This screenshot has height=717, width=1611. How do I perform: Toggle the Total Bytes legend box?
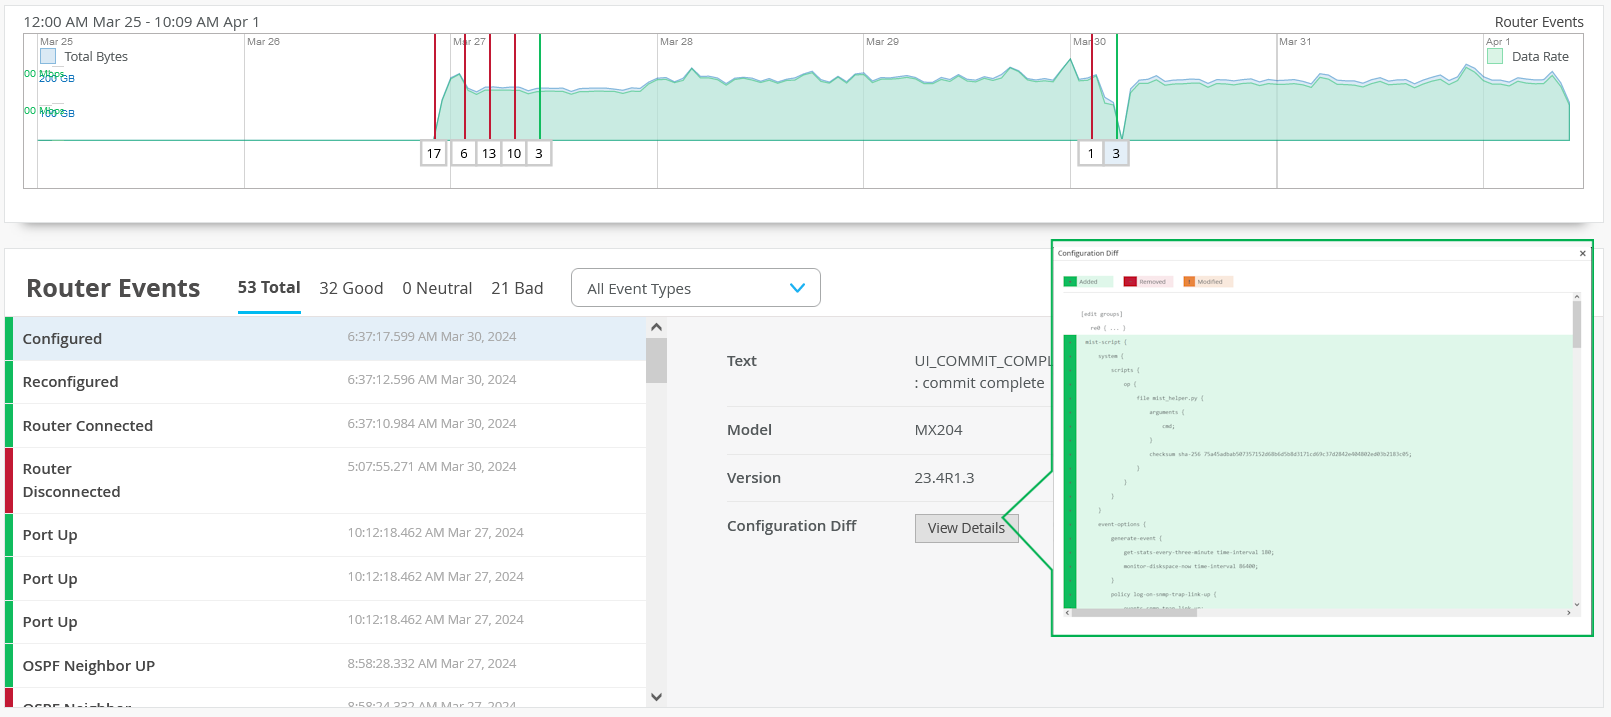[48, 57]
